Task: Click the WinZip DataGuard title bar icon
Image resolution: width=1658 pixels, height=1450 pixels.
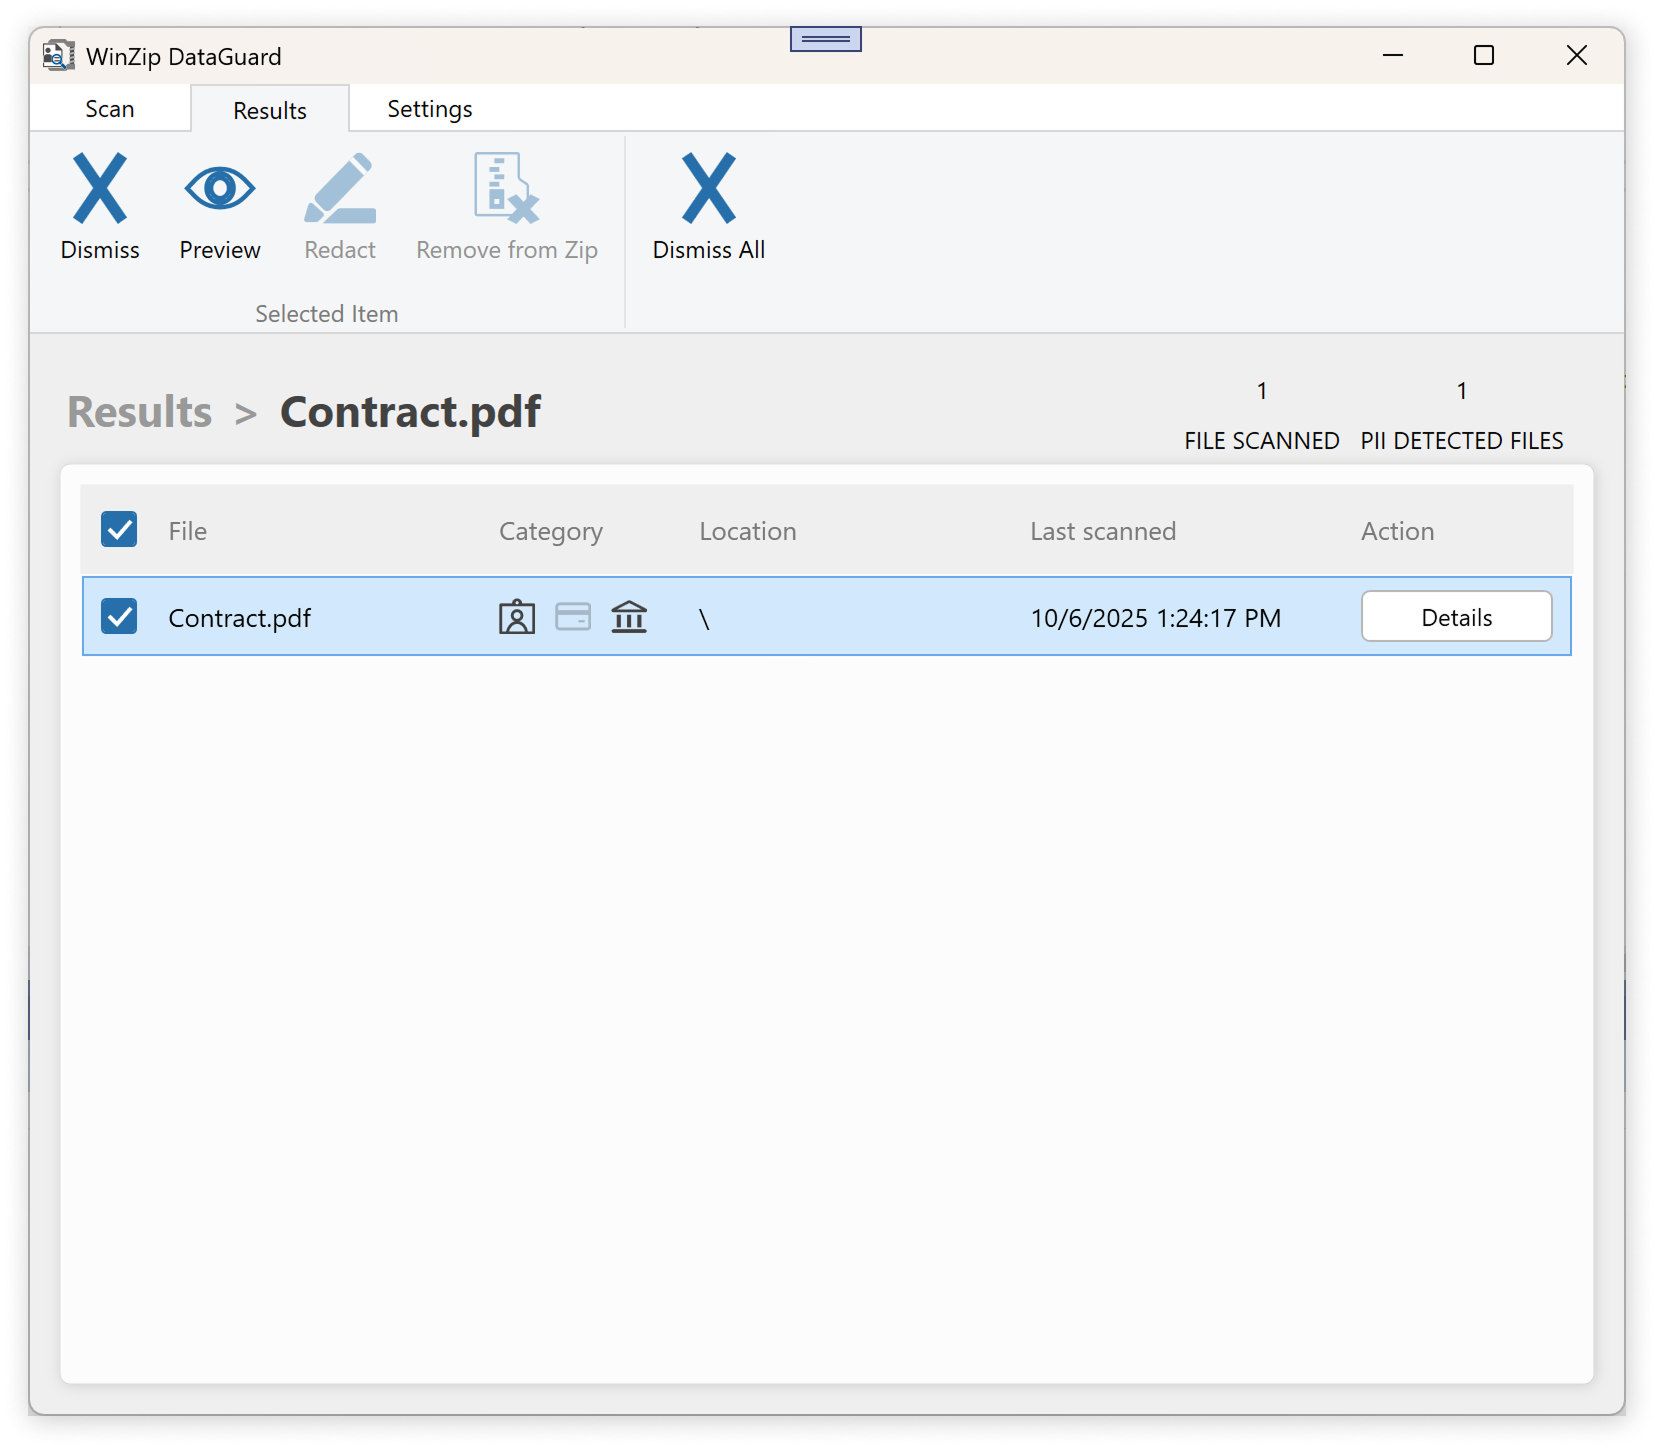Action: [59, 56]
